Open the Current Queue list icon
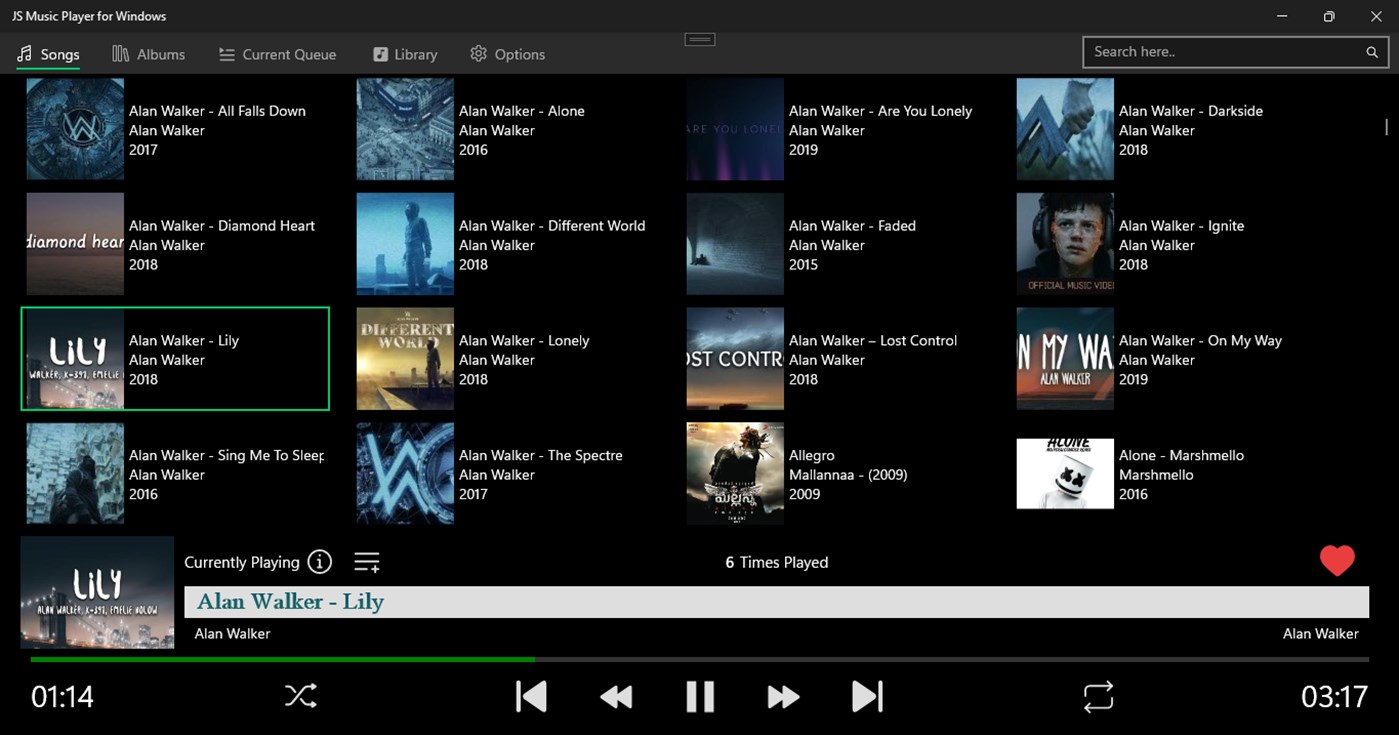The height and width of the screenshot is (735, 1399). pos(226,53)
